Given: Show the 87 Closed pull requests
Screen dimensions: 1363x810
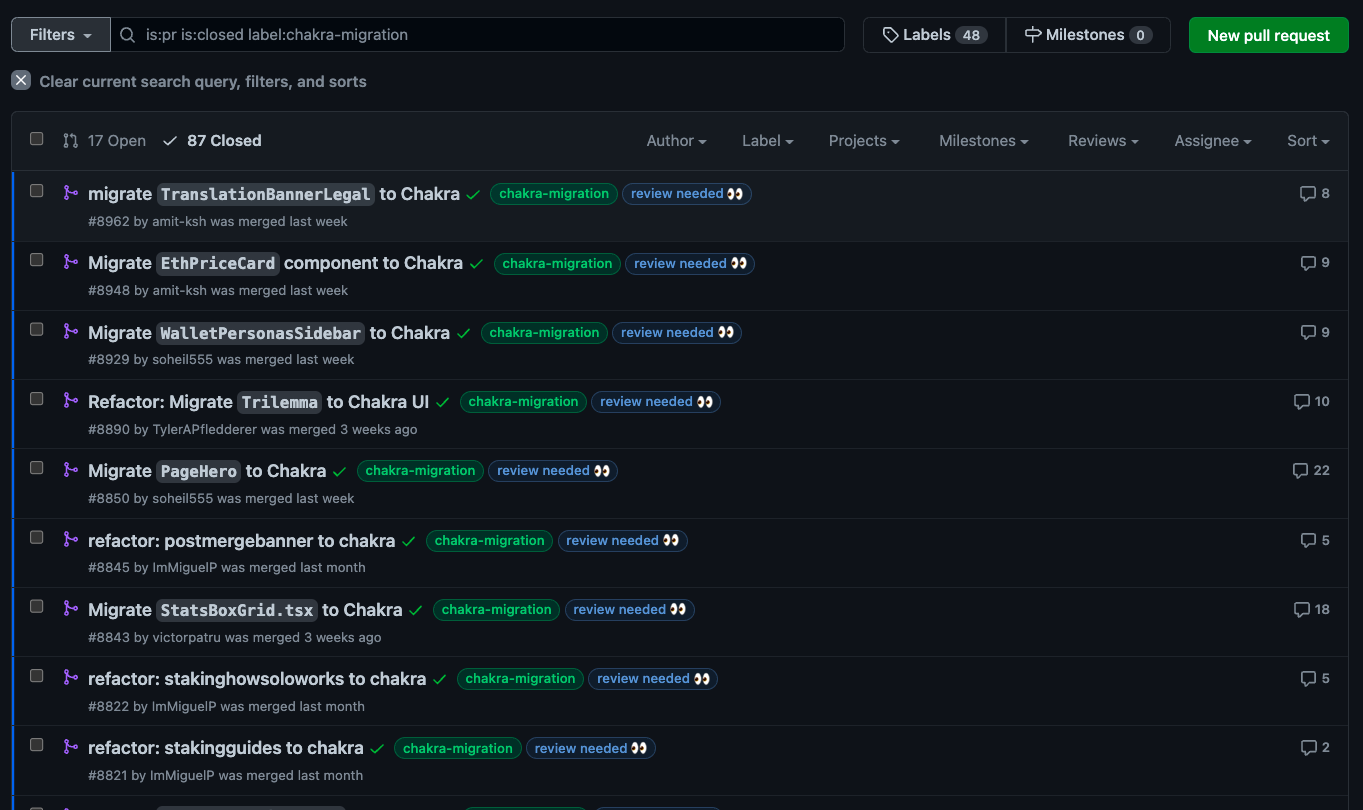Looking at the screenshot, I should click(x=213, y=141).
